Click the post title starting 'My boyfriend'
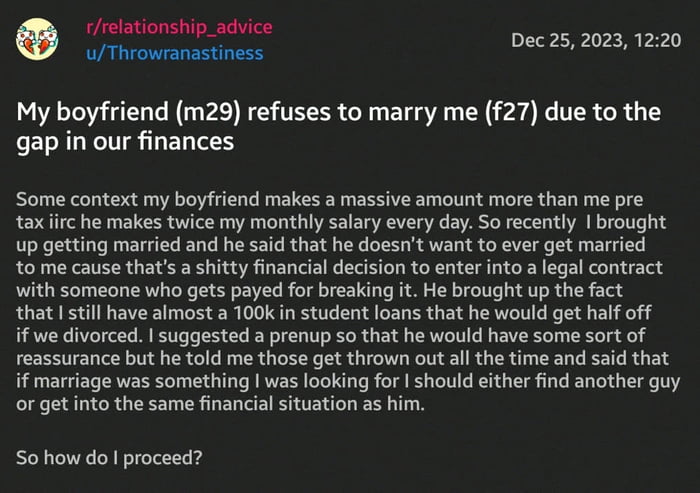700x493 pixels. pyautogui.click(x=339, y=127)
